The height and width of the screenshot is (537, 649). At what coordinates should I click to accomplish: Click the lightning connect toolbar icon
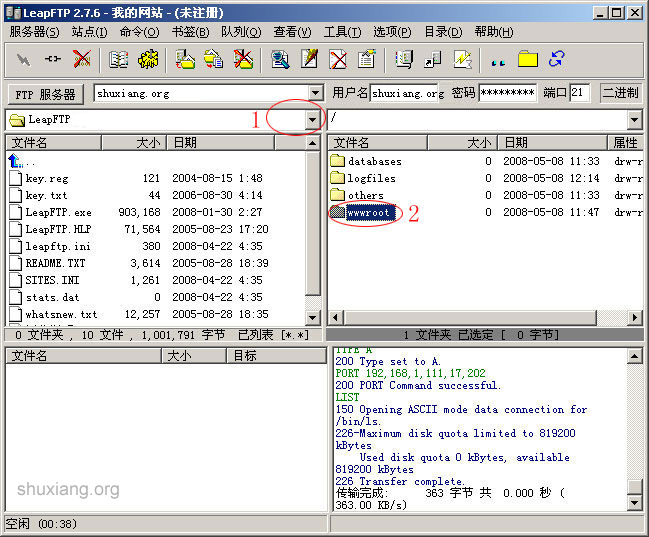(x=24, y=60)
